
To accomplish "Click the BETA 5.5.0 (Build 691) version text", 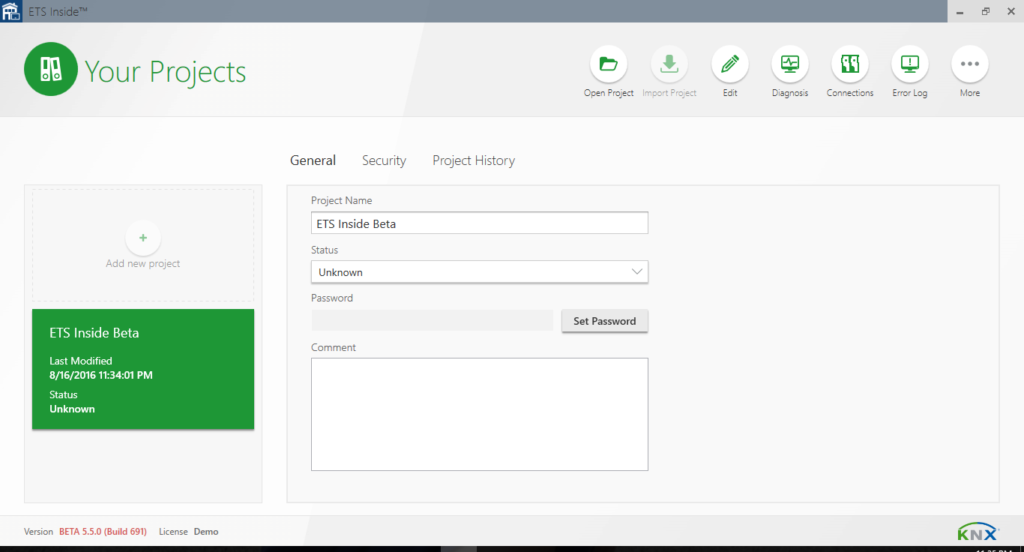I will pyautogui.click(x=103, y=532).
